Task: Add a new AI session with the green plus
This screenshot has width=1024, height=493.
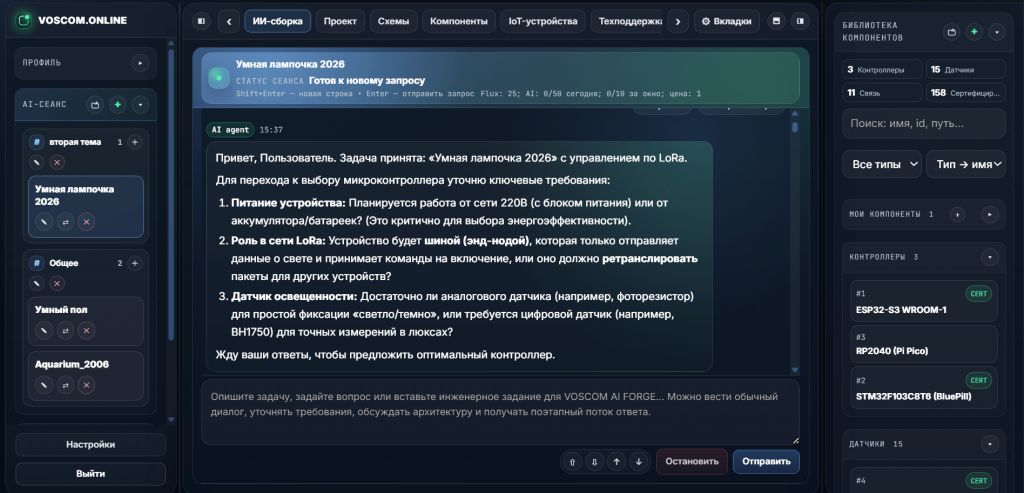Action: 118,104
